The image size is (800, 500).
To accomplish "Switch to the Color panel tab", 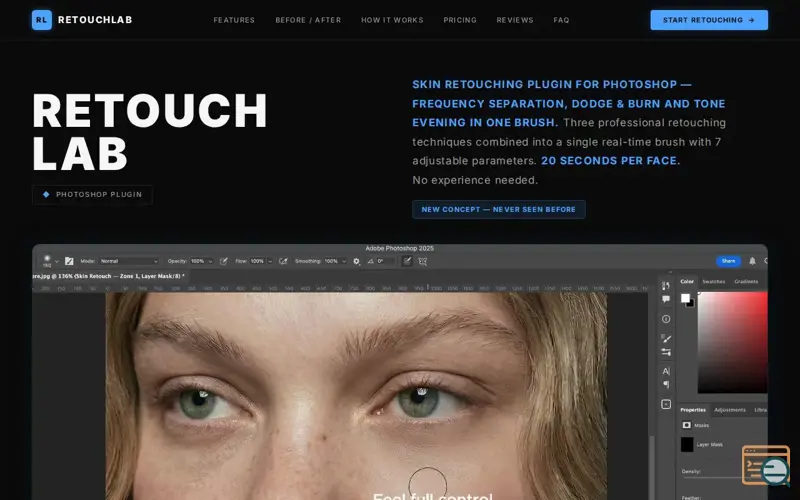I will [687, 282].
